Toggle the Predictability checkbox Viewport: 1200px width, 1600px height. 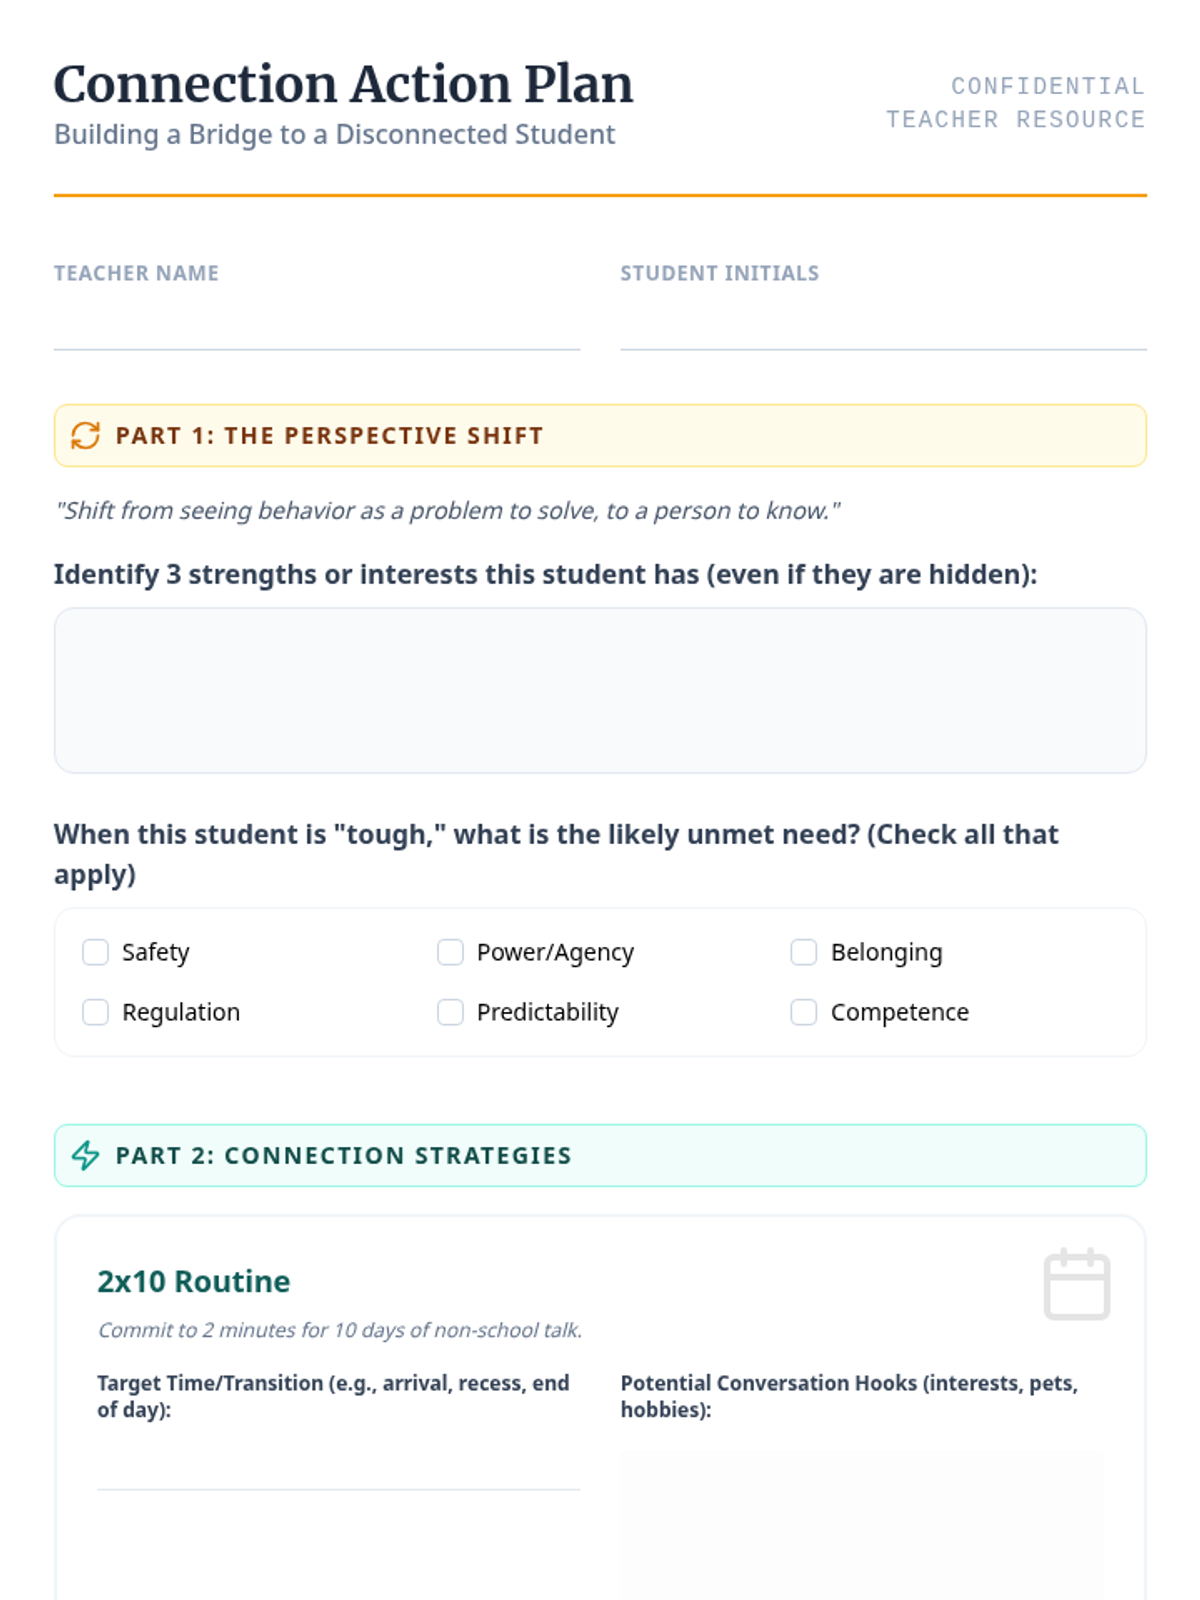[x=450, y=1012]
